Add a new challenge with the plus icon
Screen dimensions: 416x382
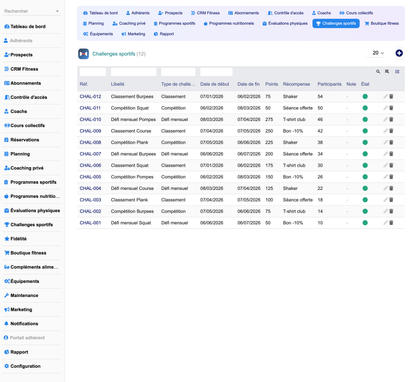point(399,53)
